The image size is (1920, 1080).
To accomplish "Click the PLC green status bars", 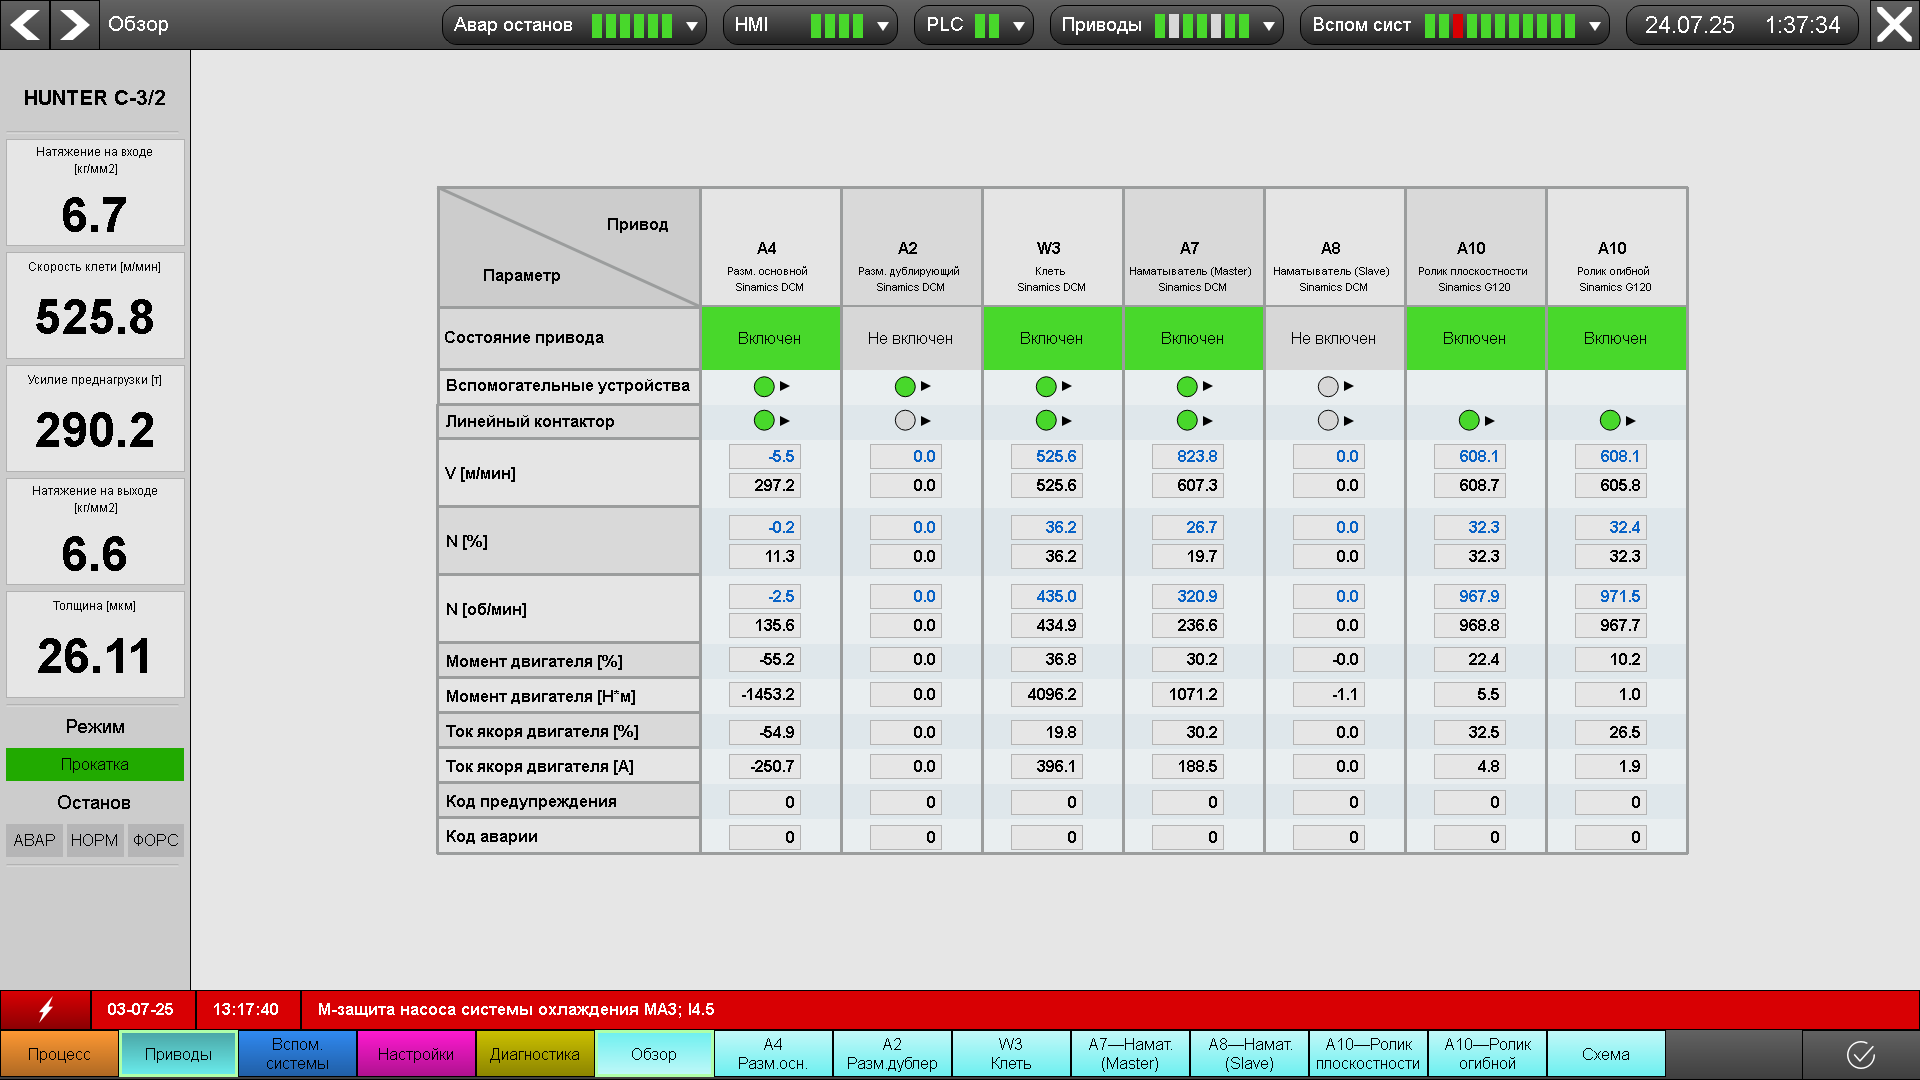I will (987, 26).
